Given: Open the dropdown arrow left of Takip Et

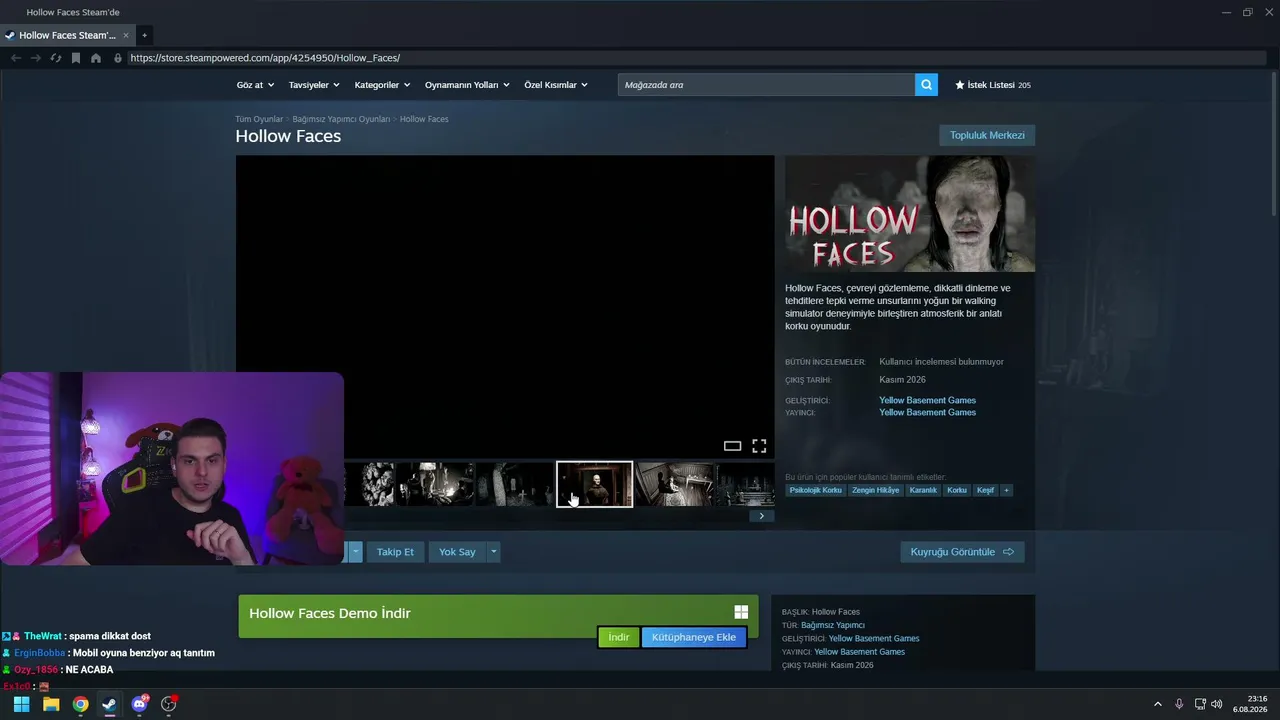Looking at the screenshot, I should pyautogui.click(x=355, y=552).
